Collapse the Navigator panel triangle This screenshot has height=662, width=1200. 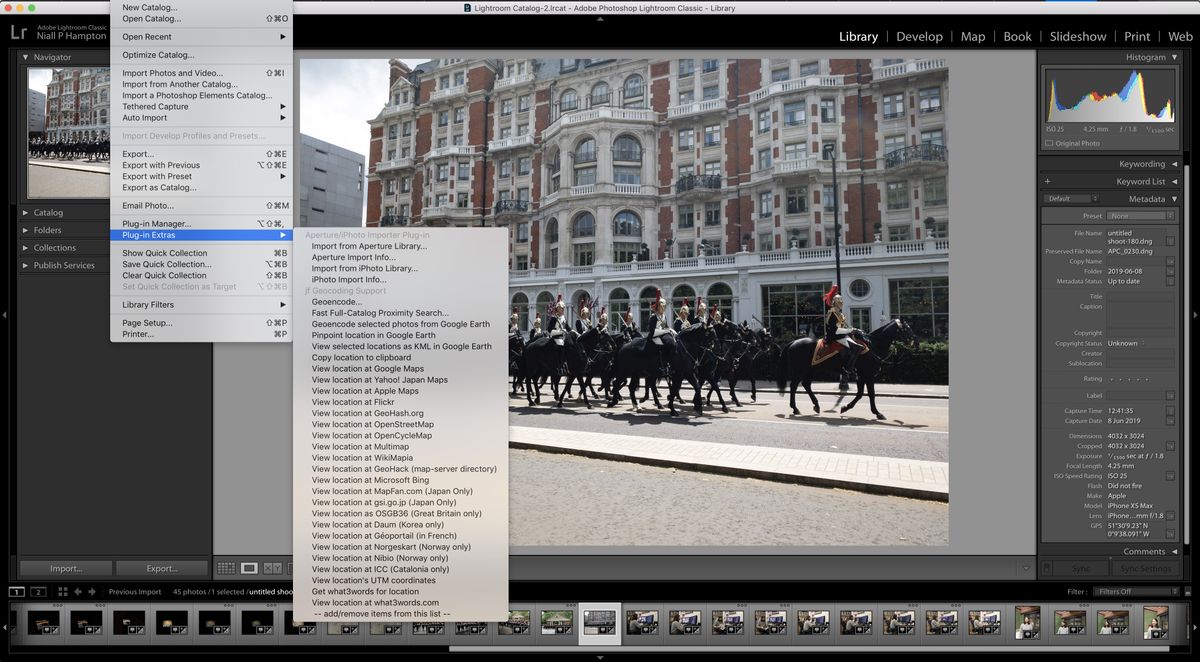click(x=26, y=57)
